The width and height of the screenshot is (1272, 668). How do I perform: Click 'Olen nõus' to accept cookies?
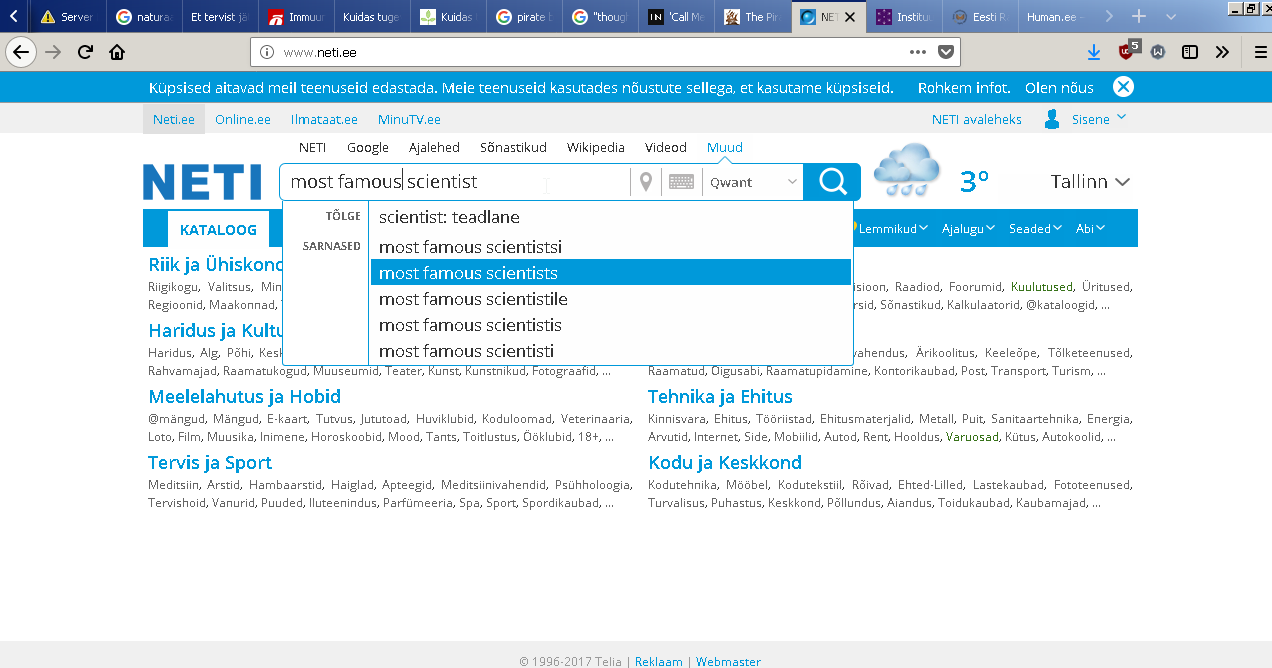[1059, 88]
